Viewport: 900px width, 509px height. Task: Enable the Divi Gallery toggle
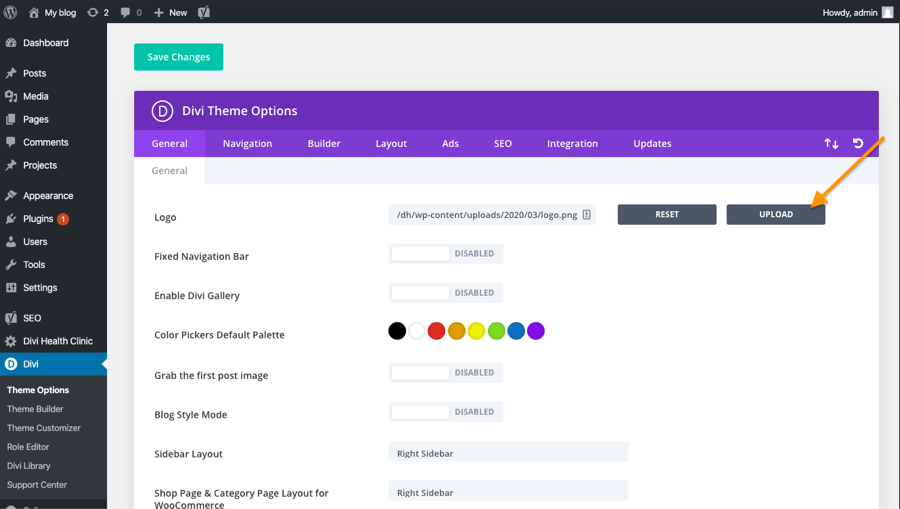click(445, 293)
